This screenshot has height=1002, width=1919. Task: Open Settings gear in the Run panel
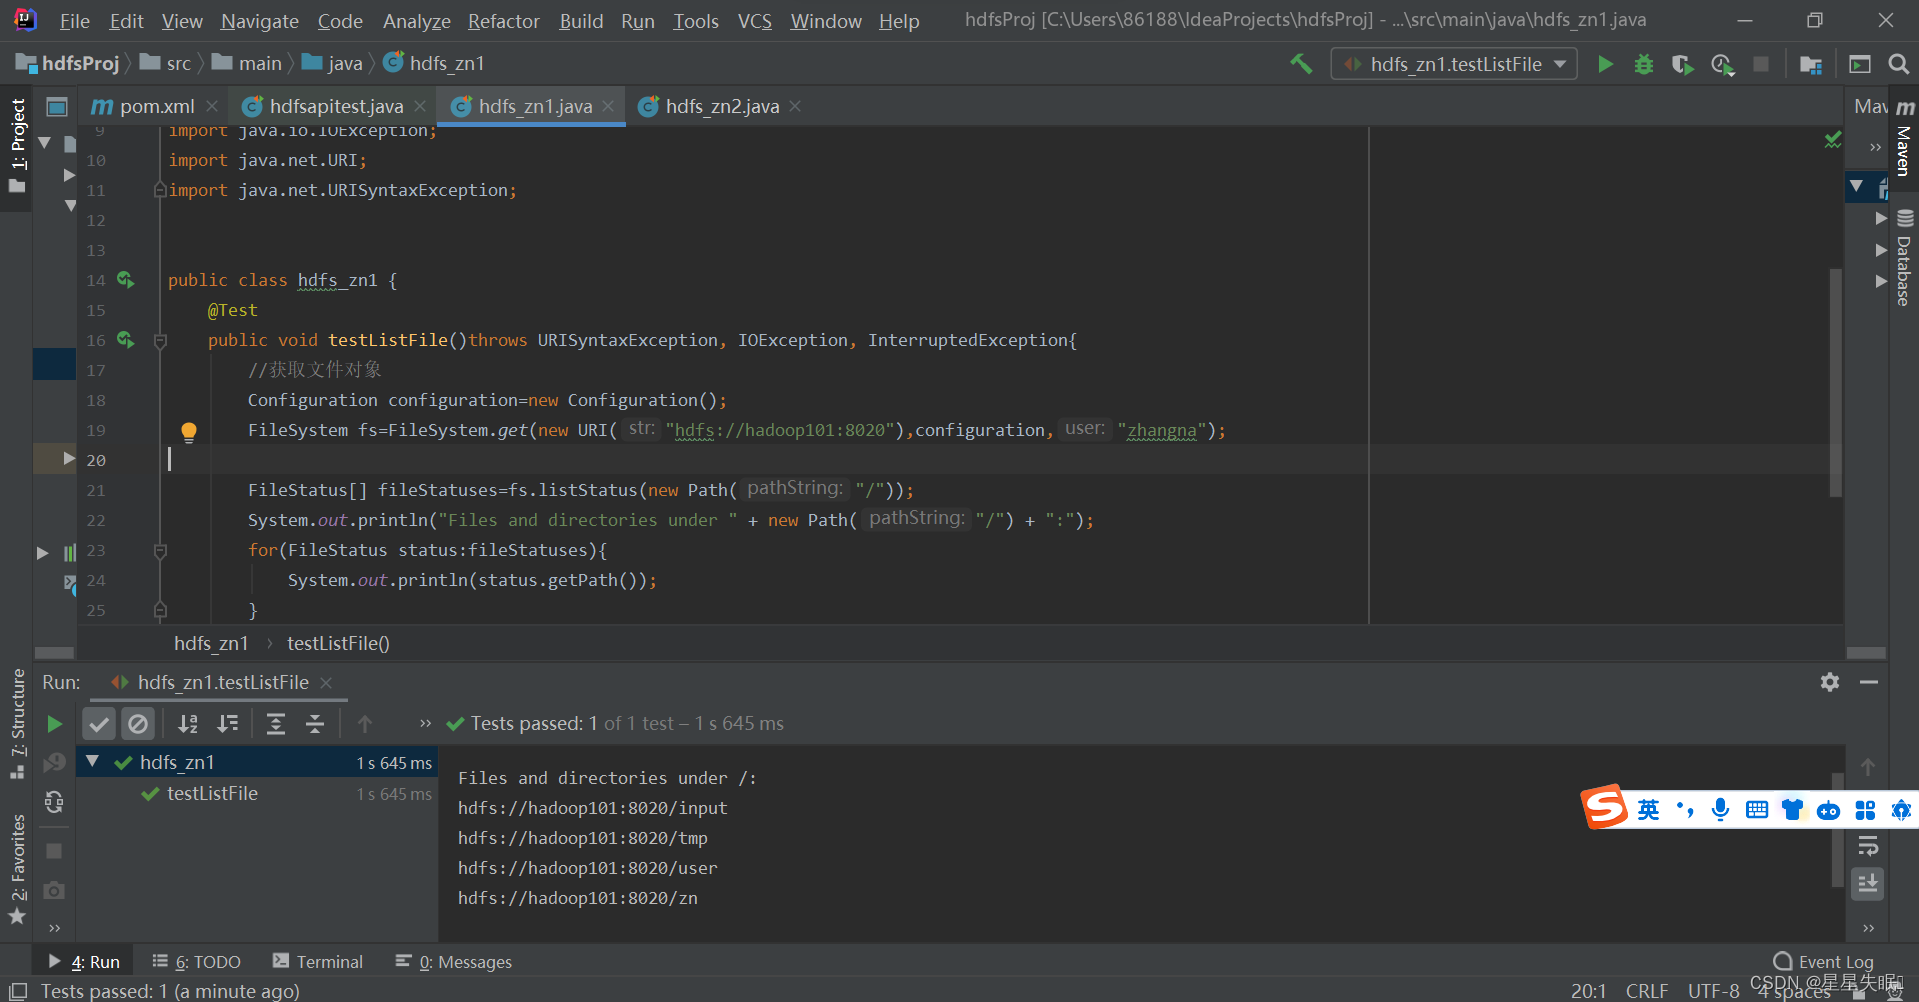[1830, 682]
